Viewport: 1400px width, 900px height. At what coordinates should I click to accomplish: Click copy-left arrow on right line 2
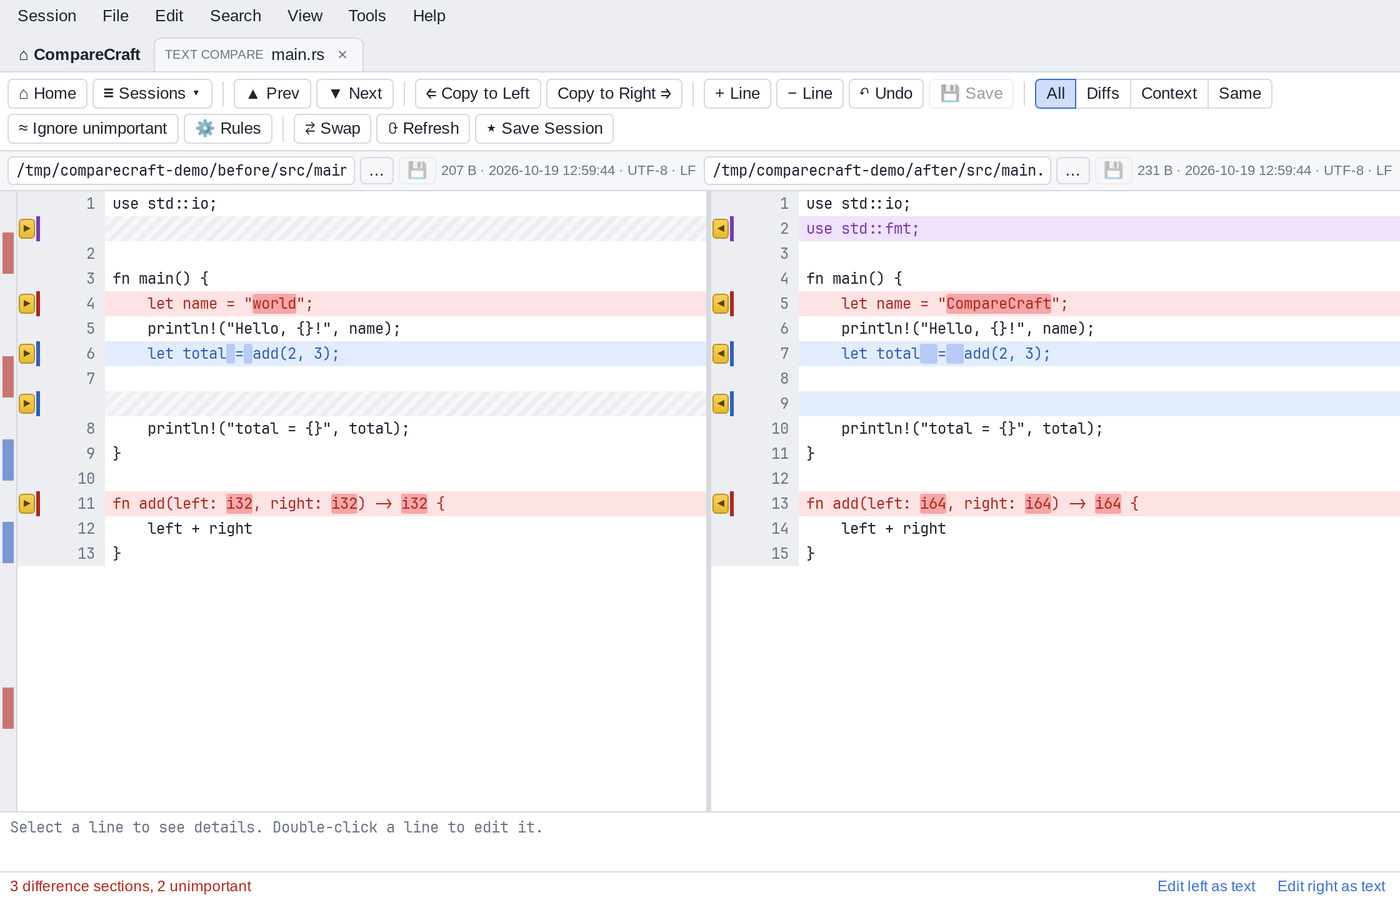pos(720,228)
